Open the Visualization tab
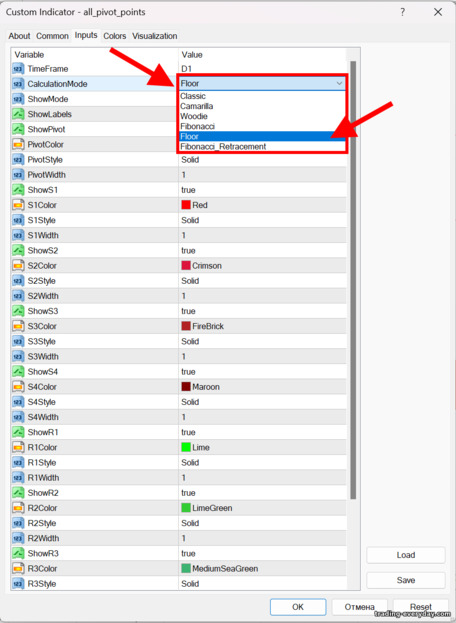Screen dimensions: 456x623 click(155, 36)
